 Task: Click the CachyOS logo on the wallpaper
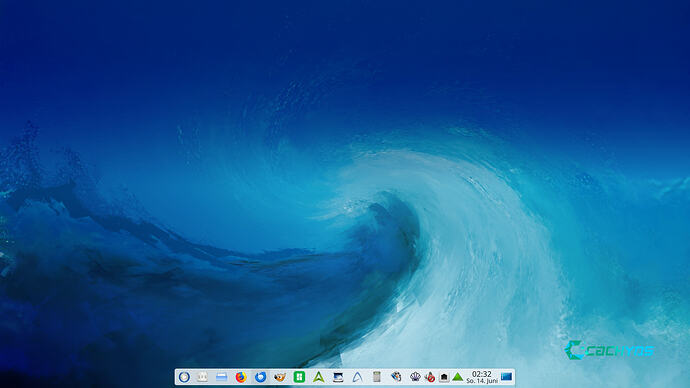point(609,350)
